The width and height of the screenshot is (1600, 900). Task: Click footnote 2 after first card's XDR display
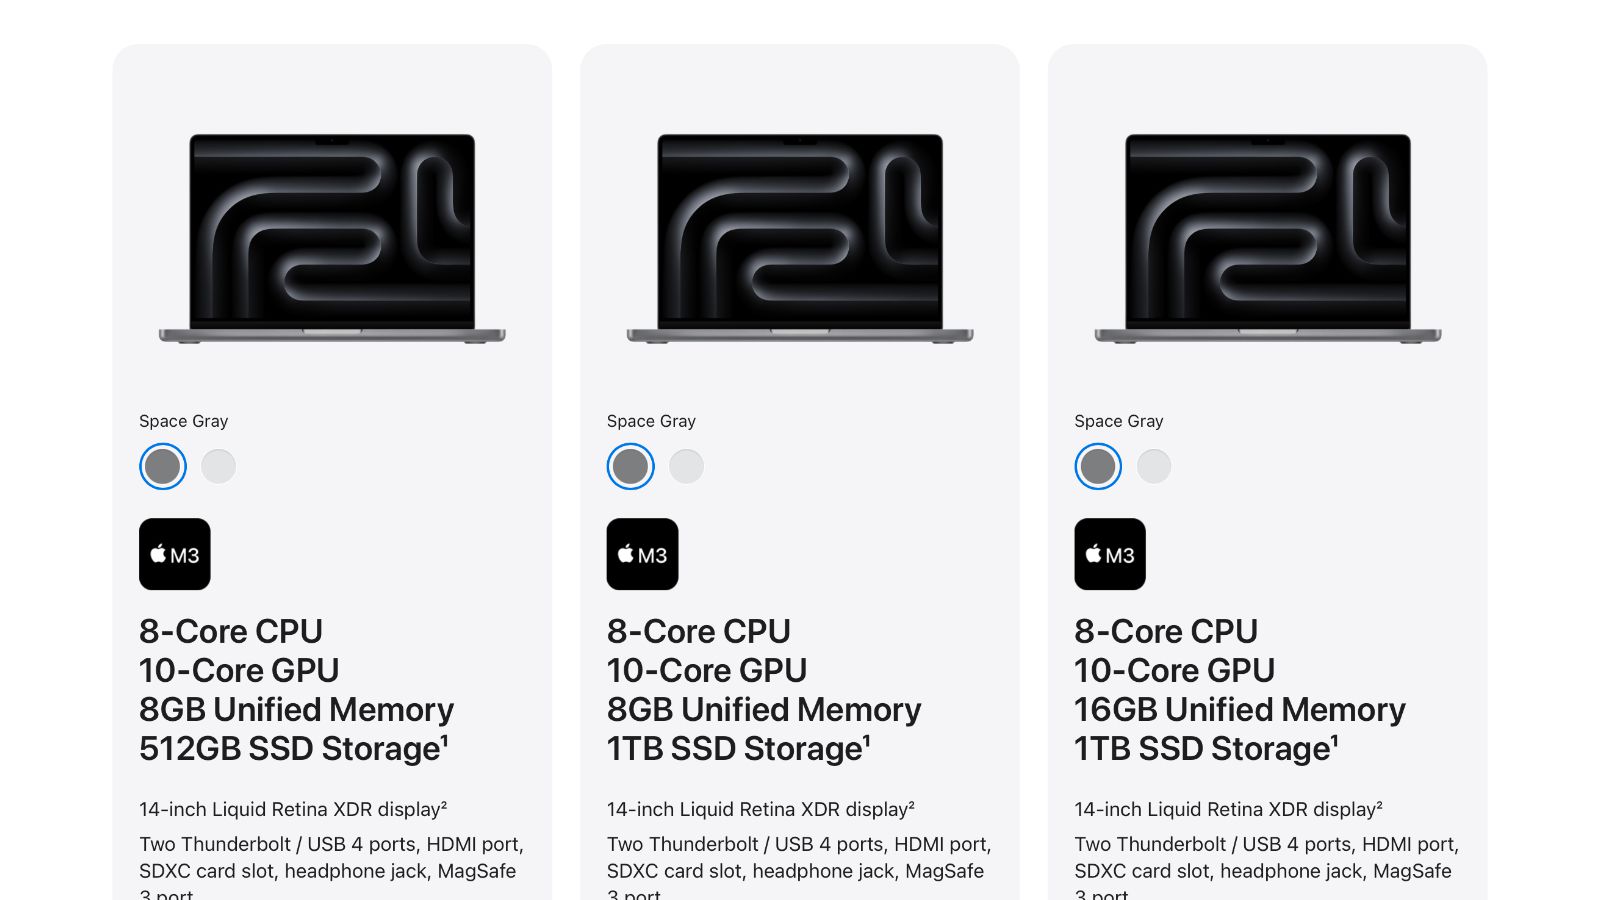443,805
